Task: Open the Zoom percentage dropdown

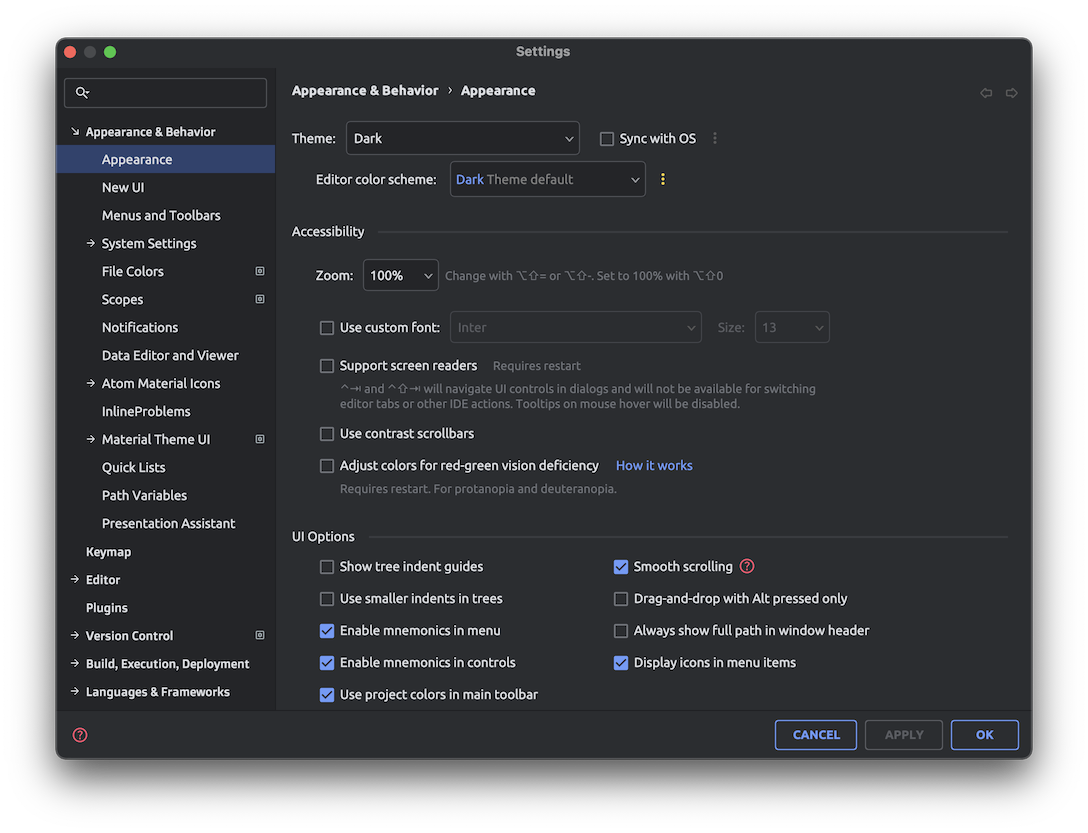Action: [x=400, y=274]
